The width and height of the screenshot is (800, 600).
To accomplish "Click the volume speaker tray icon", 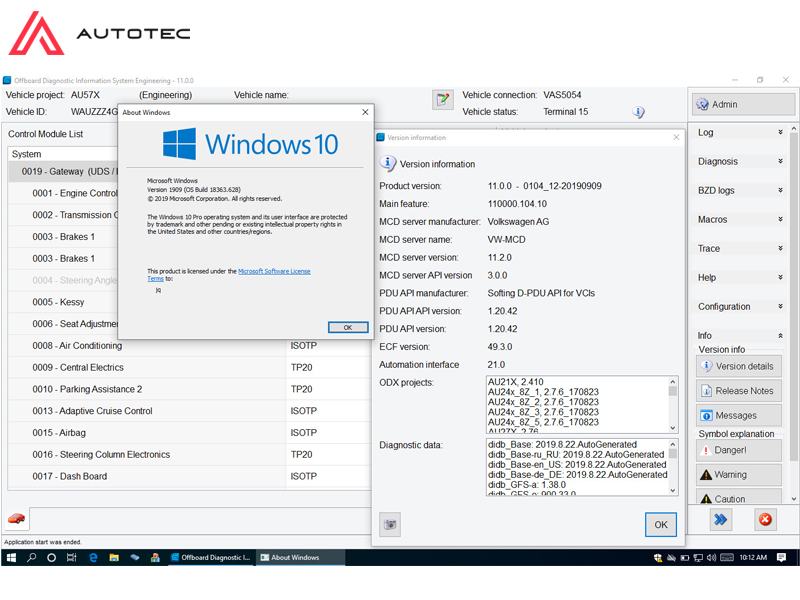I will click(x=711, y=558).
